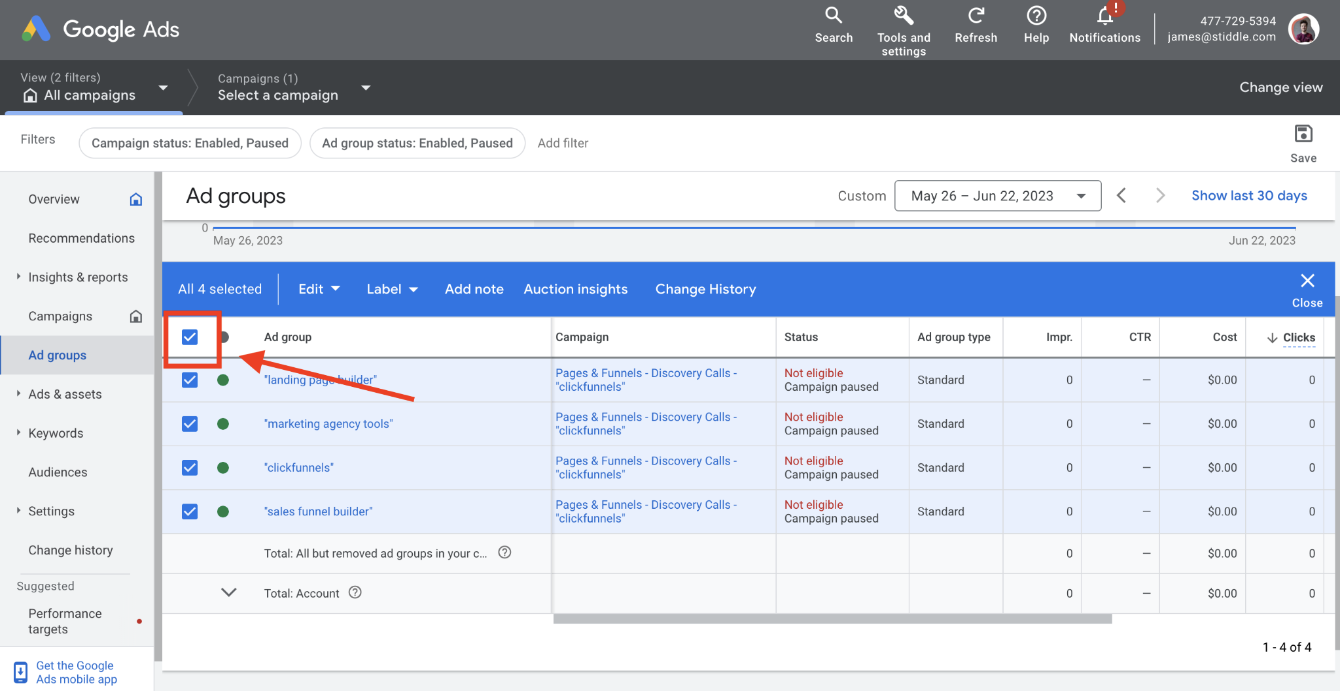1340x694 pixels.
Task: Sort by the Impr. column header
Action: click(1059, 337)
